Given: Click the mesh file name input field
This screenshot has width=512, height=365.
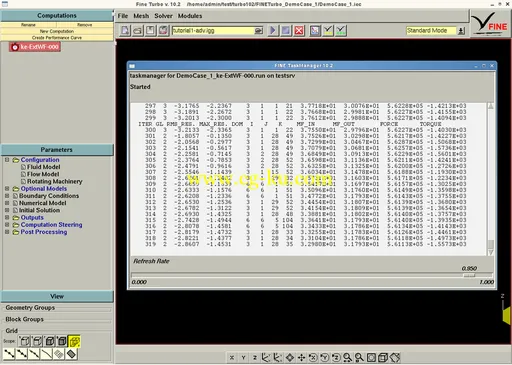Looking at the screenshot, I should click(213, 31).
